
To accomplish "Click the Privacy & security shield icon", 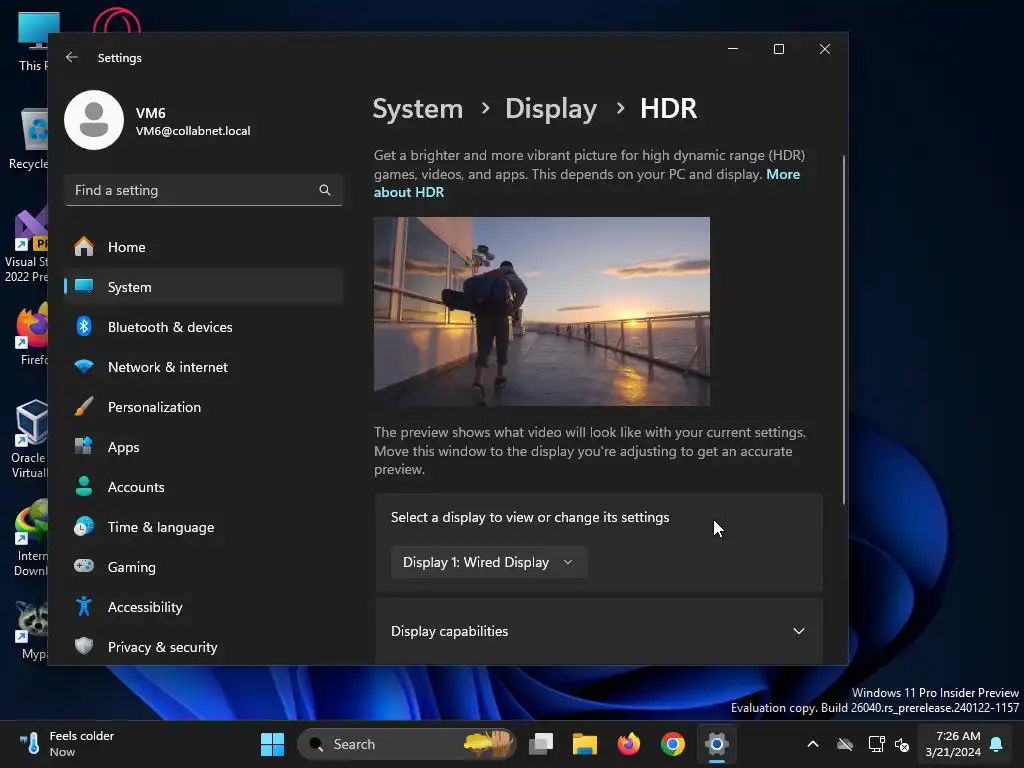I will click(x=84, y=646).
